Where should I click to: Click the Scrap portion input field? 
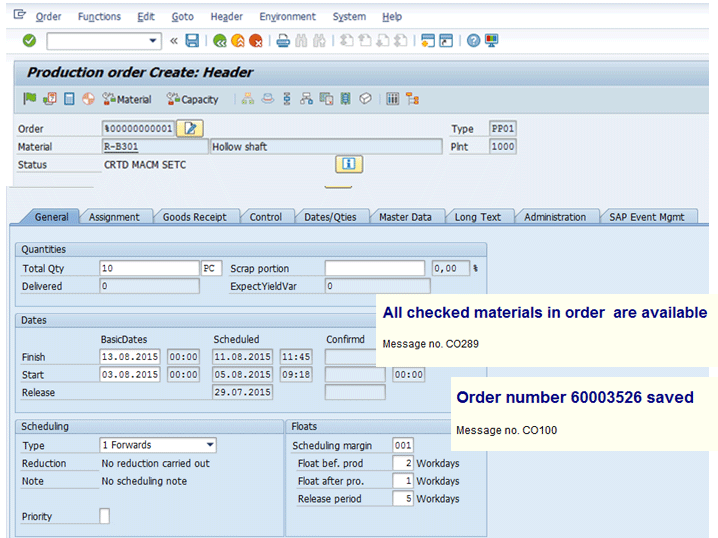point(375,268)
